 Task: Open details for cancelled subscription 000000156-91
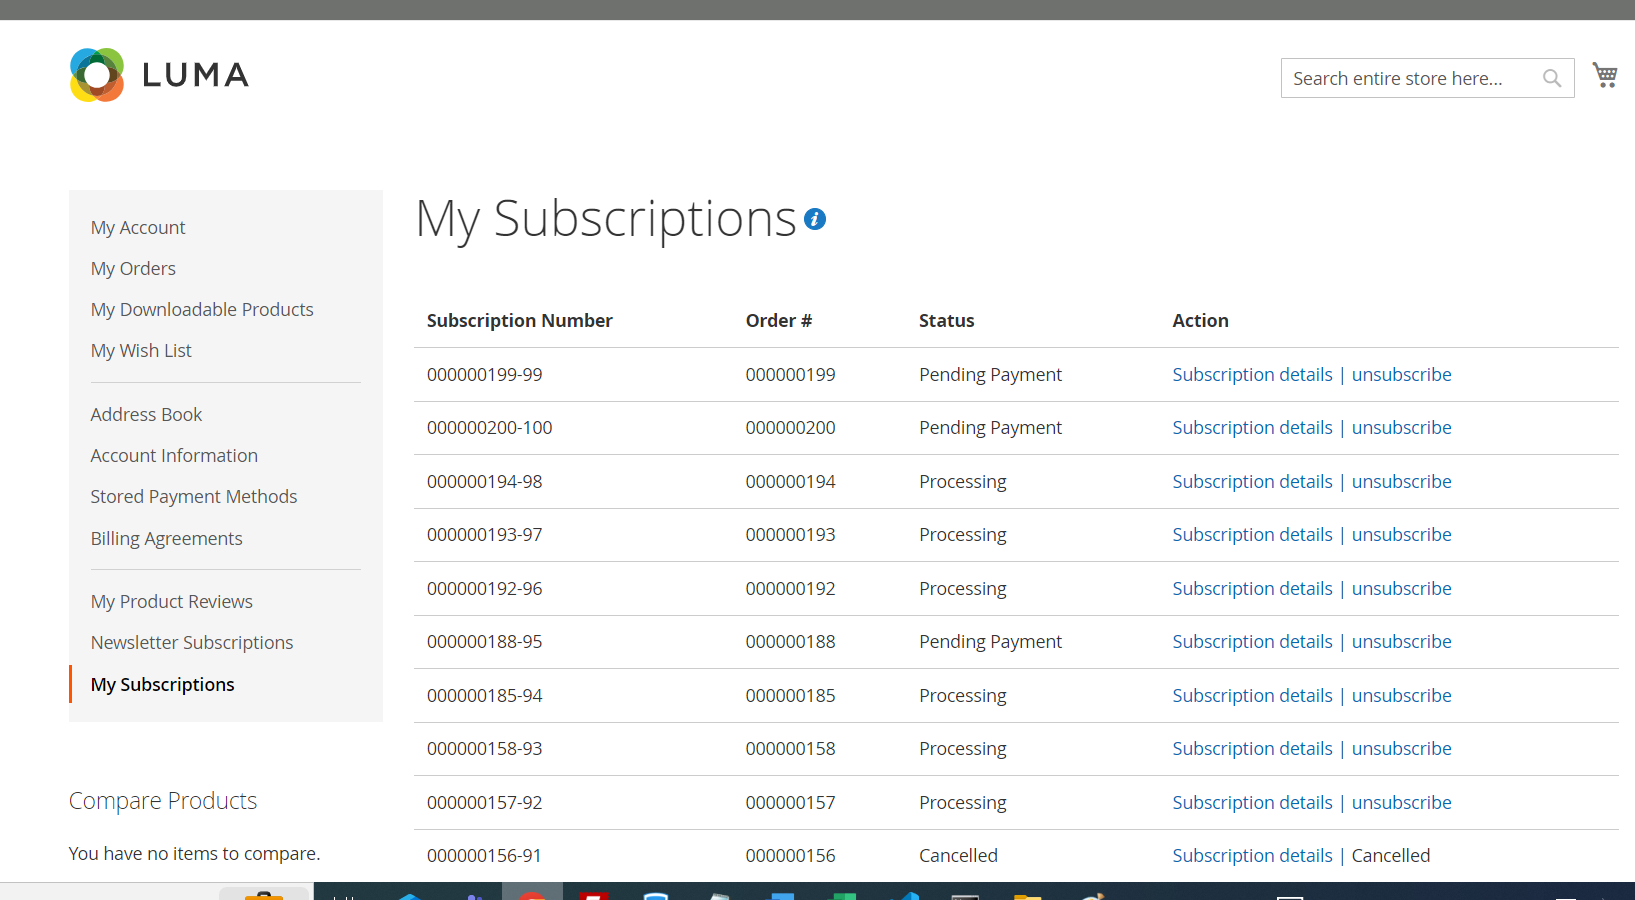click(x=1252, y=856)
